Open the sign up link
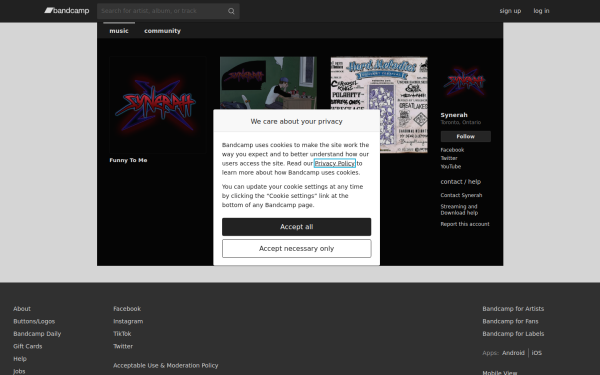 point(510,11)
